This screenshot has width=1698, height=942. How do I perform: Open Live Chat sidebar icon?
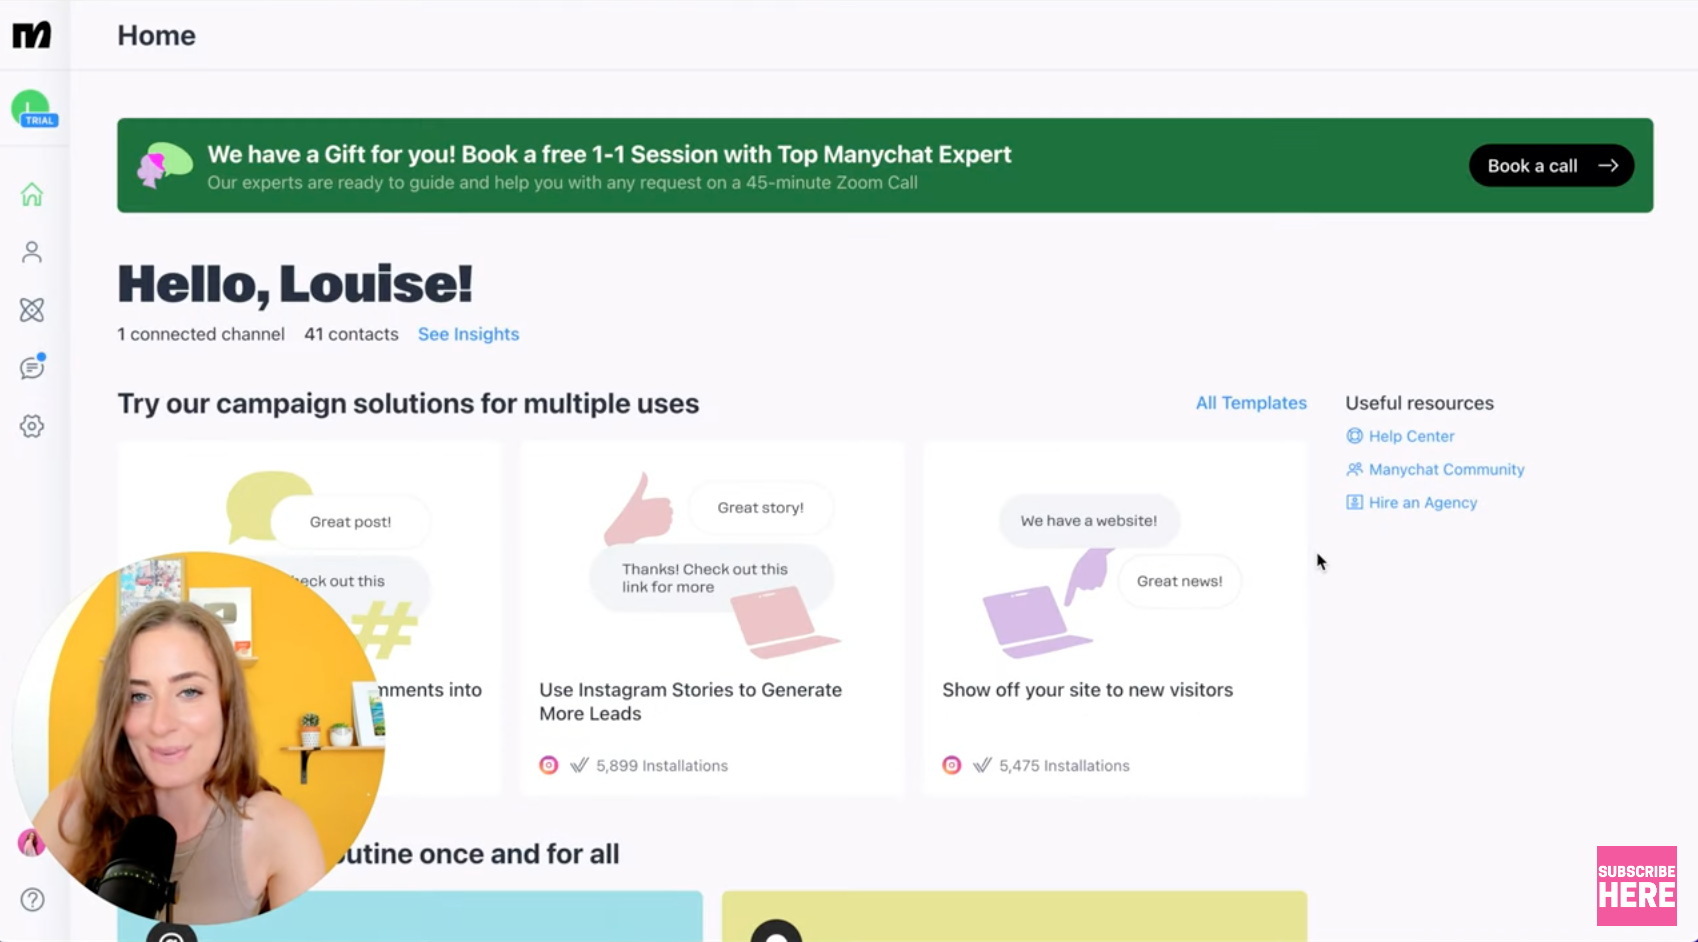(32, 367)
